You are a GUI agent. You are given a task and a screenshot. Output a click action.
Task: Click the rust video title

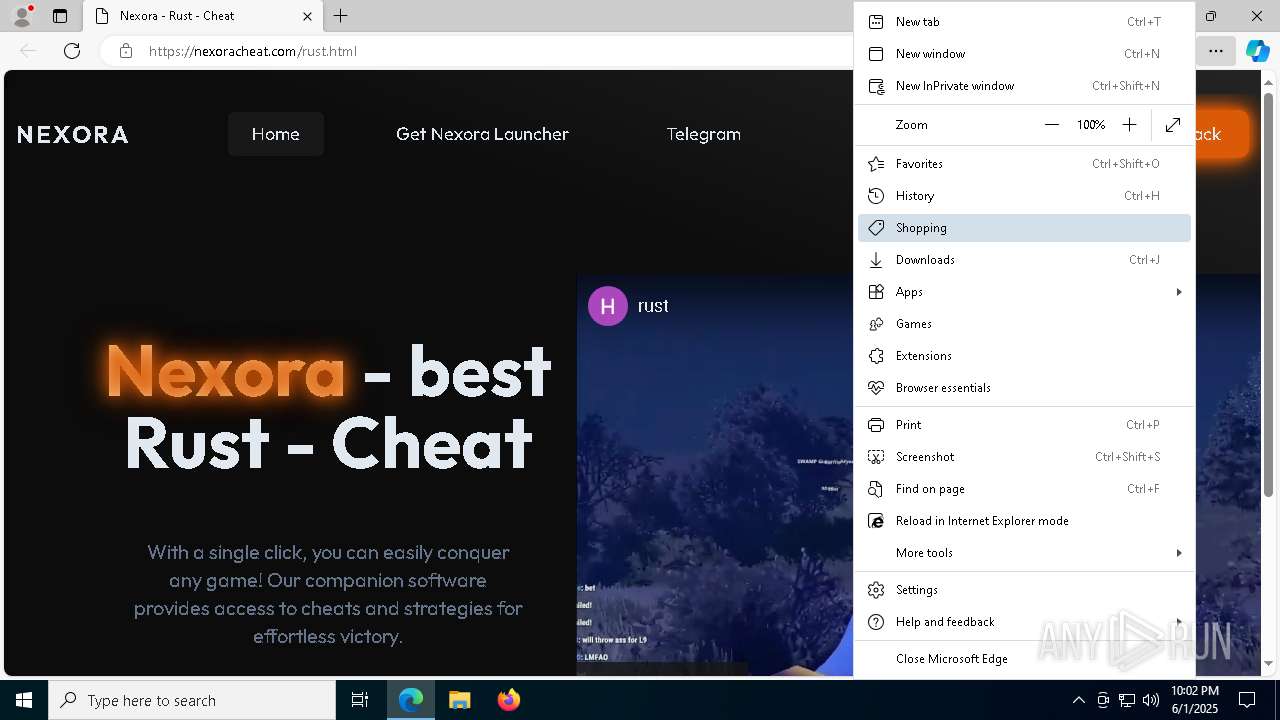653,306
